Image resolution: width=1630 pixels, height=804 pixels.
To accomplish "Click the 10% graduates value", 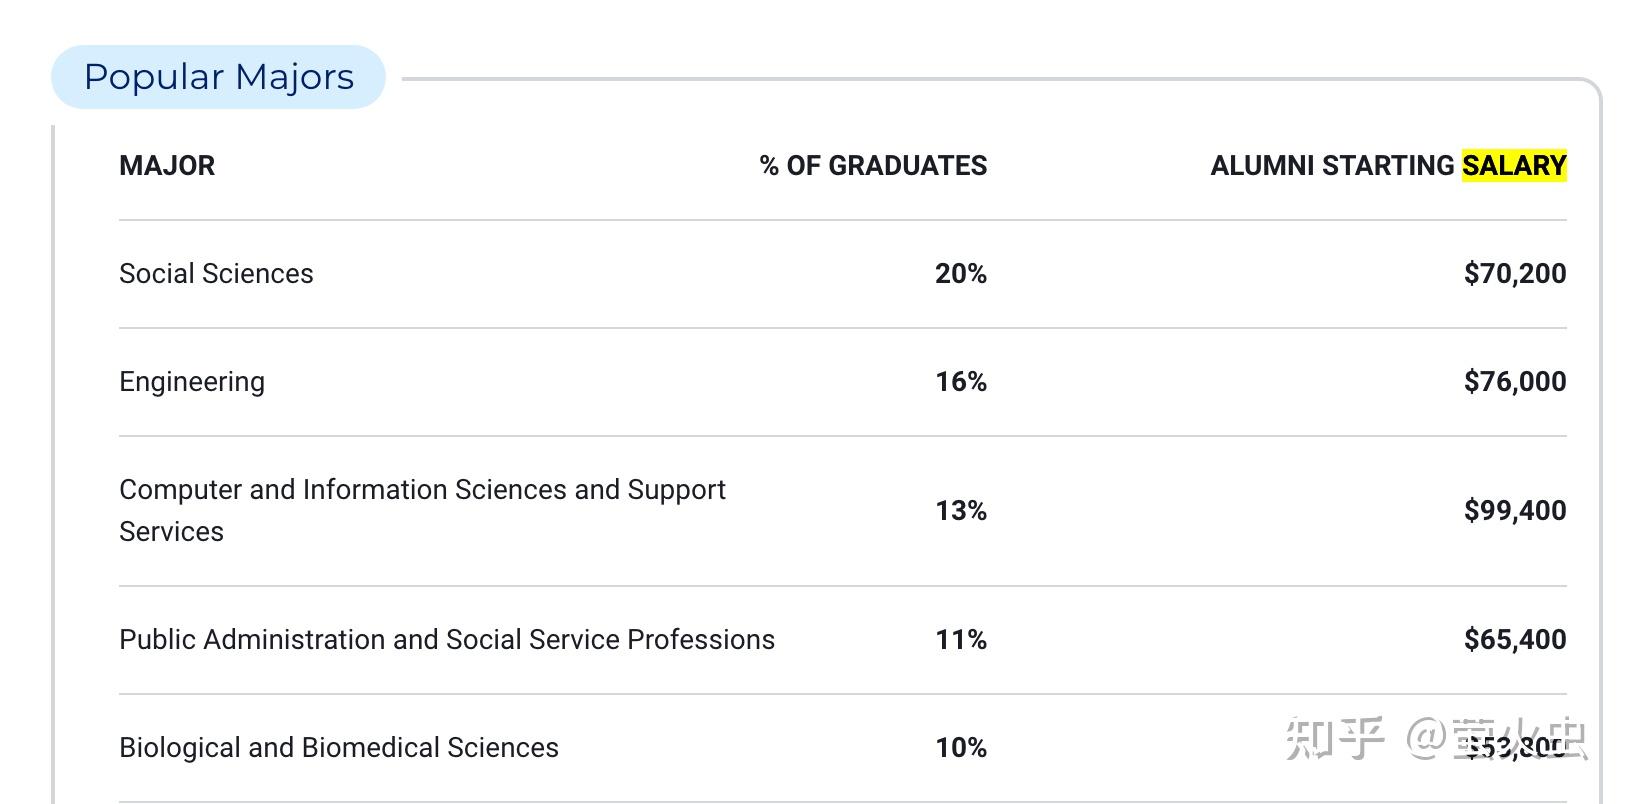I will tap(960, 747).
